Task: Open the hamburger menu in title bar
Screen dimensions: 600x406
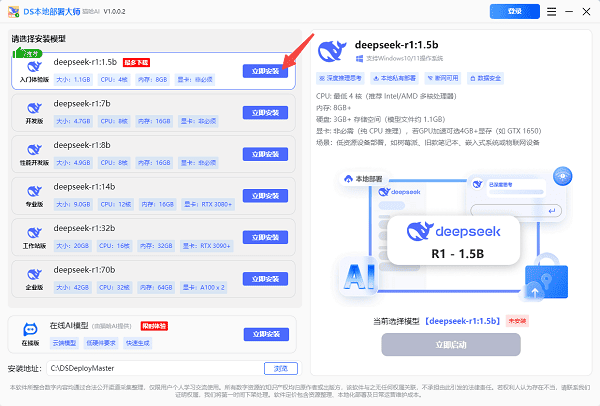Action: point(552,12)
